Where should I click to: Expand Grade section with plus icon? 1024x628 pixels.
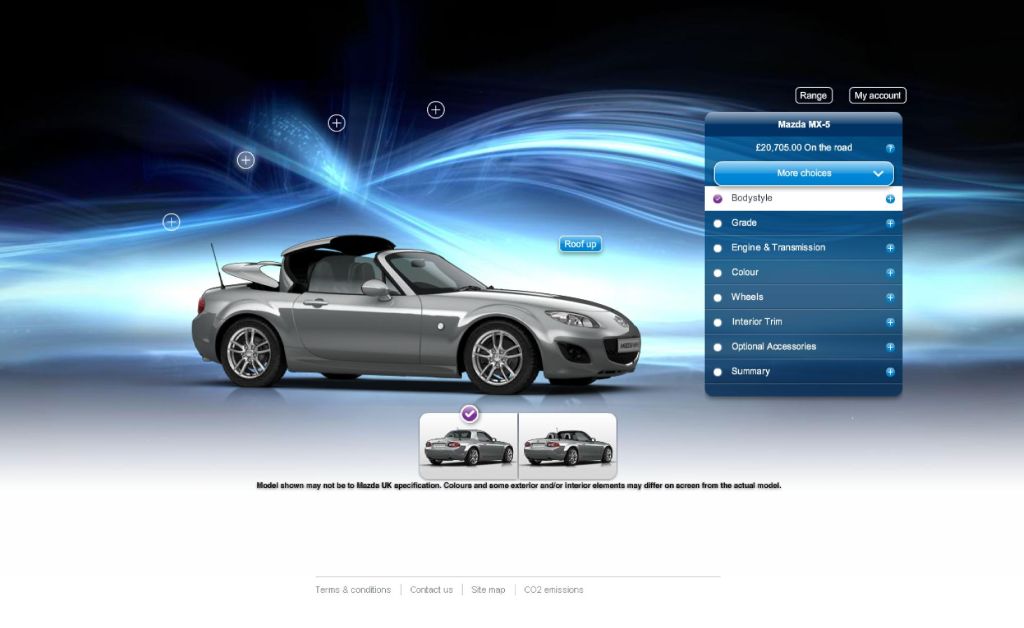890,223
